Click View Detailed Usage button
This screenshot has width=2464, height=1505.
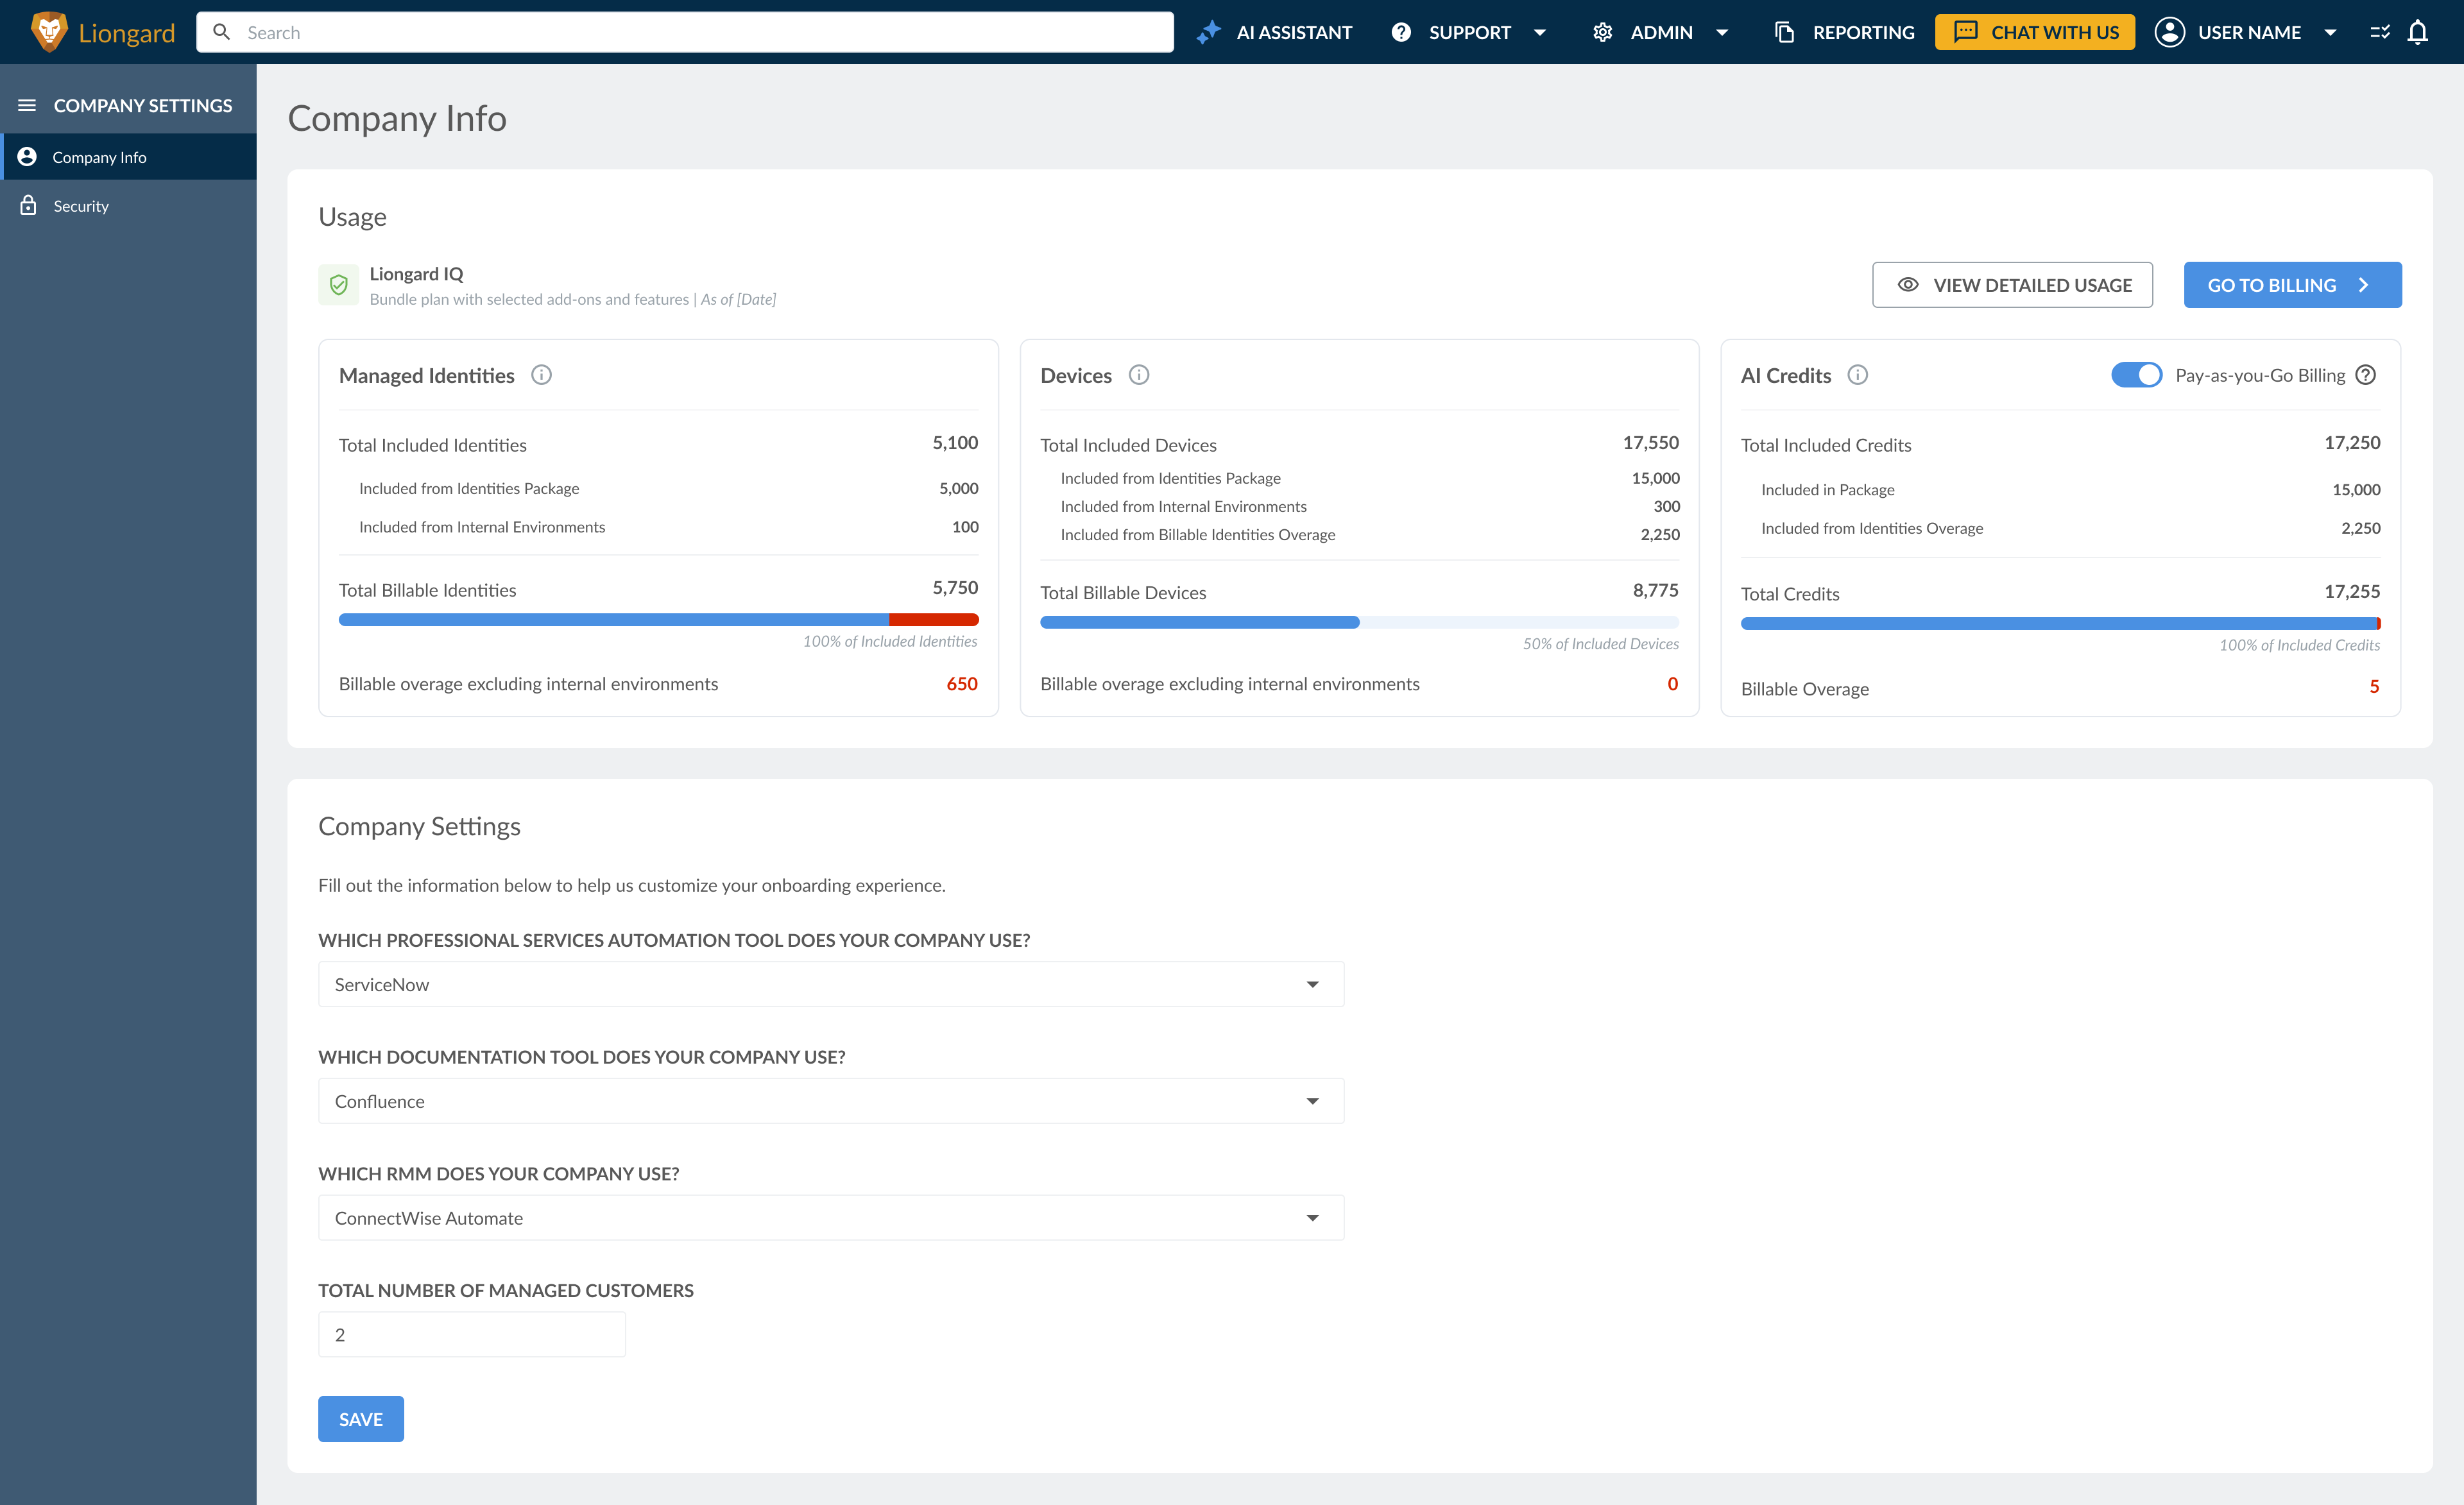[x=2012, y=285]
